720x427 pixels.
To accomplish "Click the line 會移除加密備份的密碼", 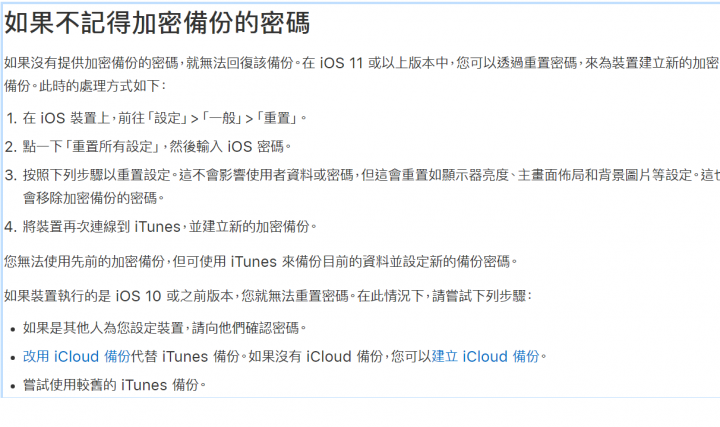I will coord(94,198).
